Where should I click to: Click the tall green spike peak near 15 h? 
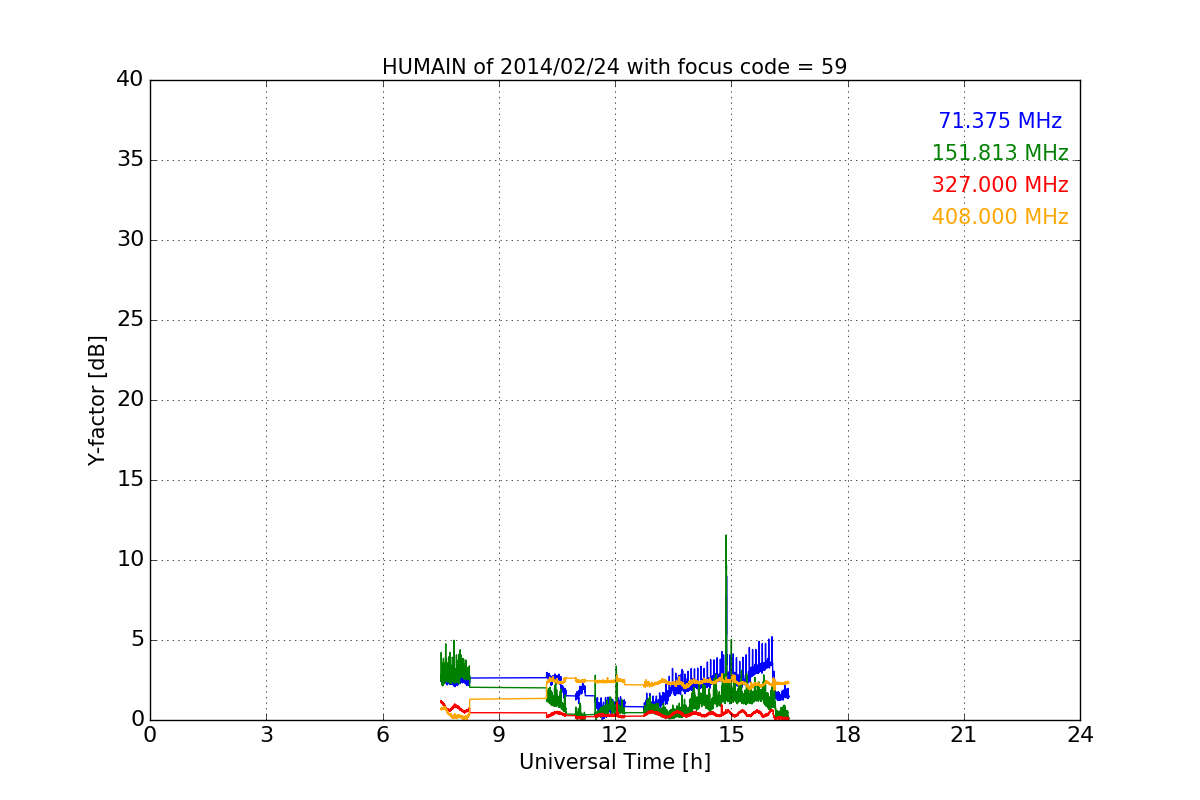pyautogui.click(x=726, y=537)
